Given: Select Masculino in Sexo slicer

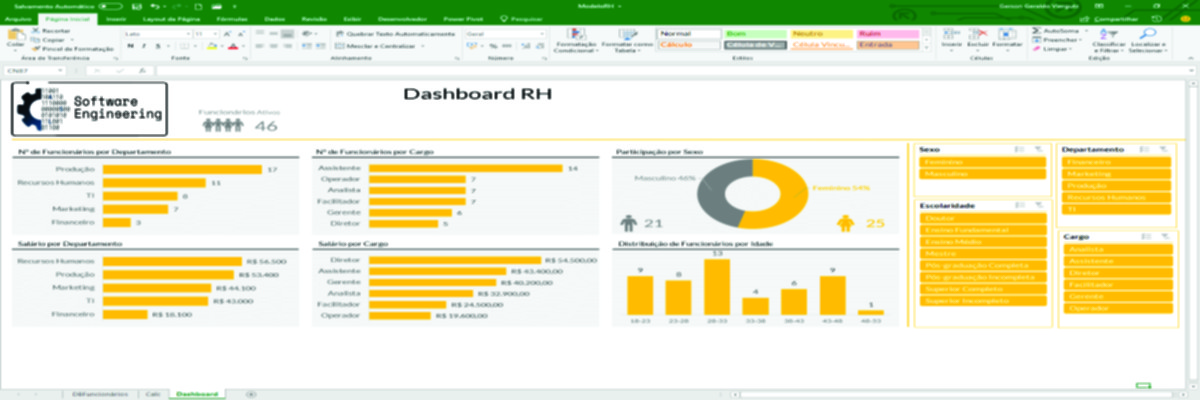Looking at the screenshot, I should pos(982,173).
